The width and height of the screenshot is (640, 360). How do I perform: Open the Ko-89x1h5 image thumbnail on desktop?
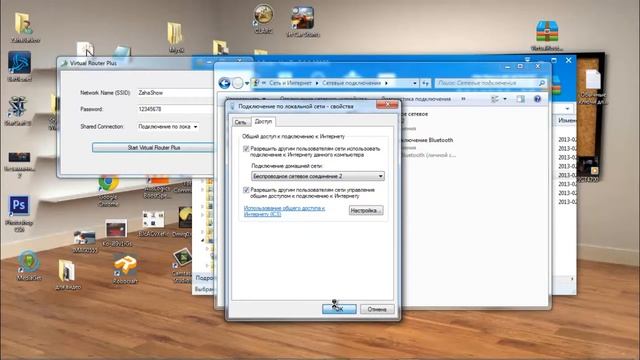pos(117,233)
